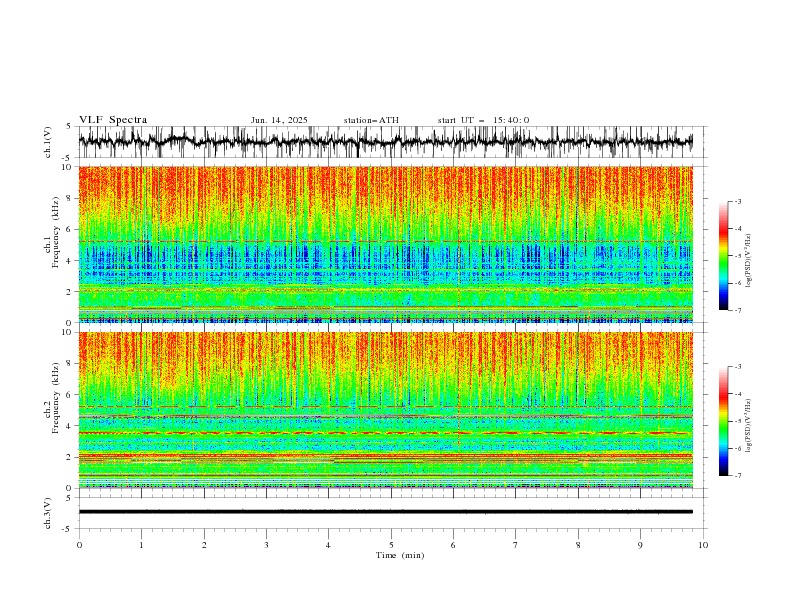The height and width of the screenshot is (612, 792).
Task: Click the ch.1 spectrogram panel
Action: pos(386,244)
